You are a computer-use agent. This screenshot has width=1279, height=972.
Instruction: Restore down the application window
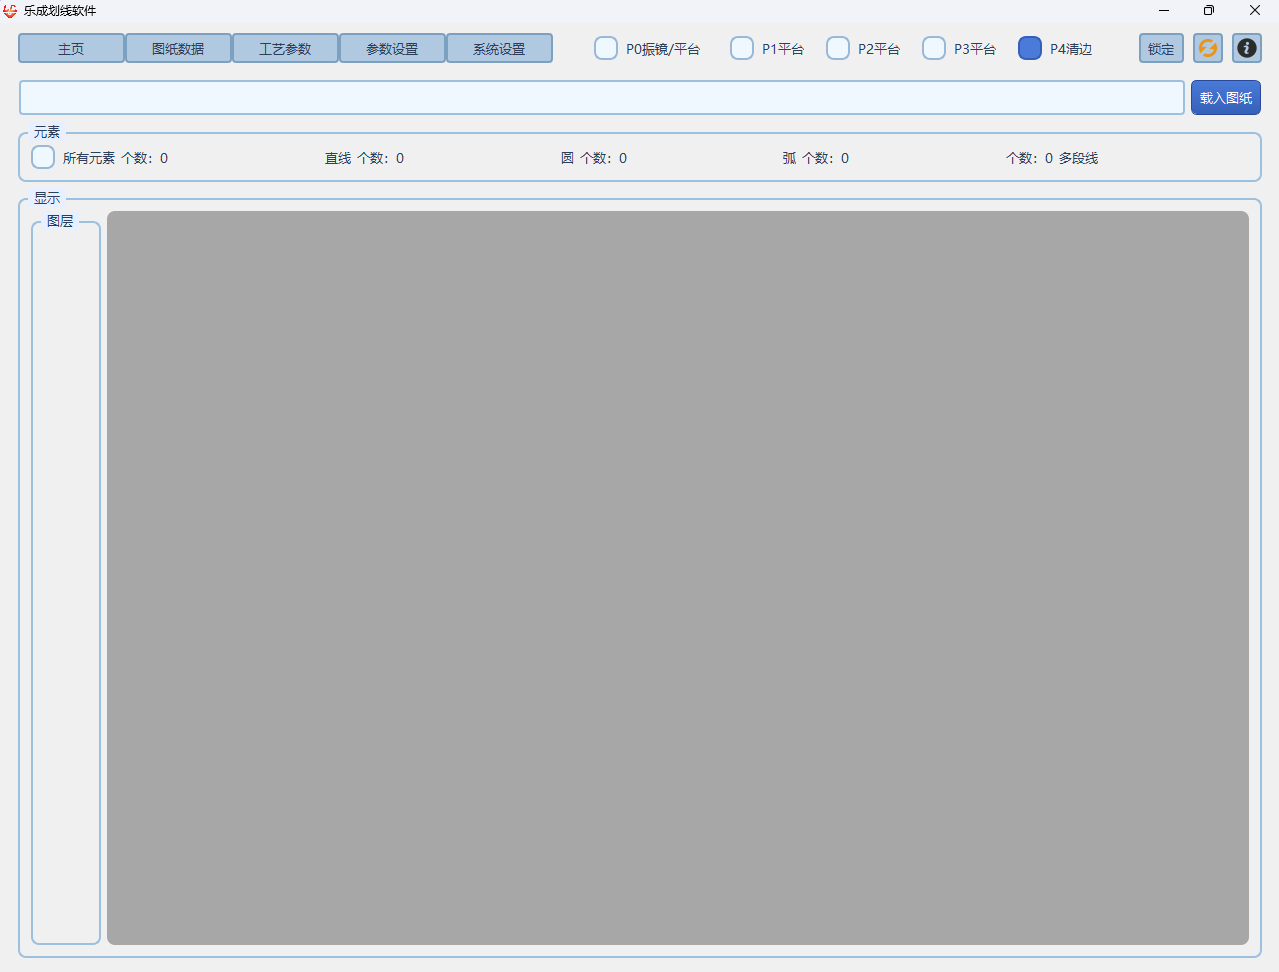(1209, 11)
